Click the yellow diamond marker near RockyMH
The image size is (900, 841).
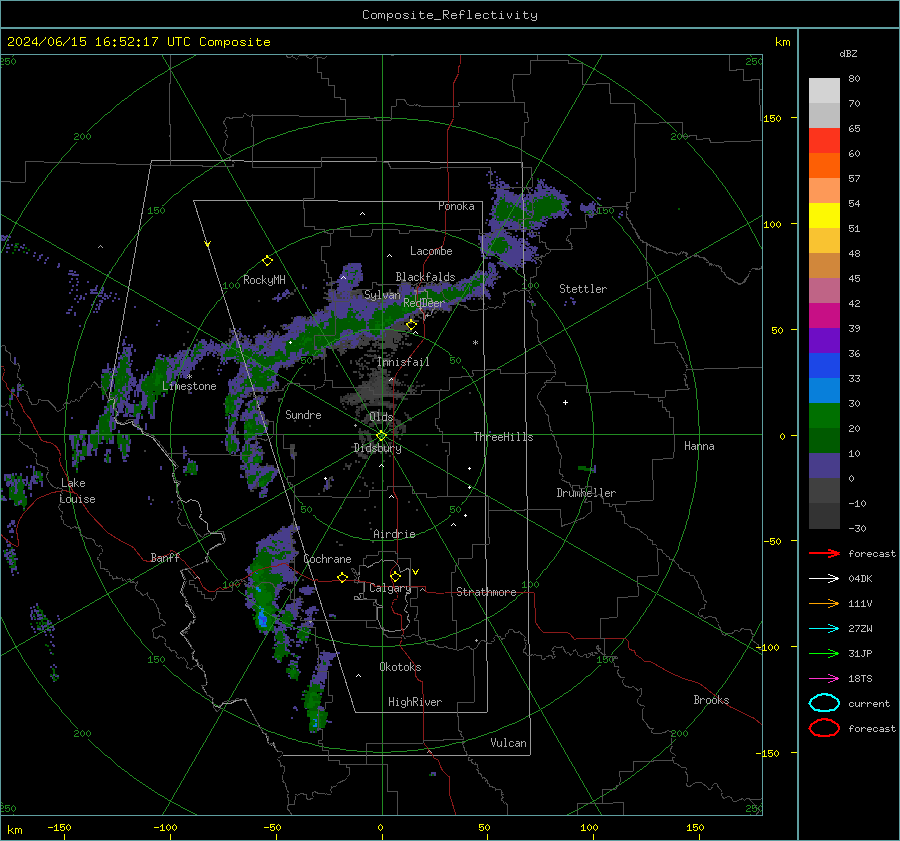pyautogui.click(x=267, y=261)
